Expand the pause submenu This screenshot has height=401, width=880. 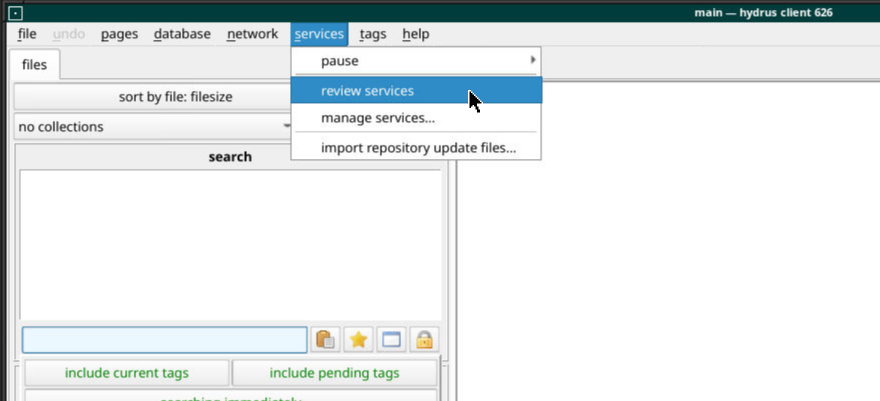pos(416,61)
